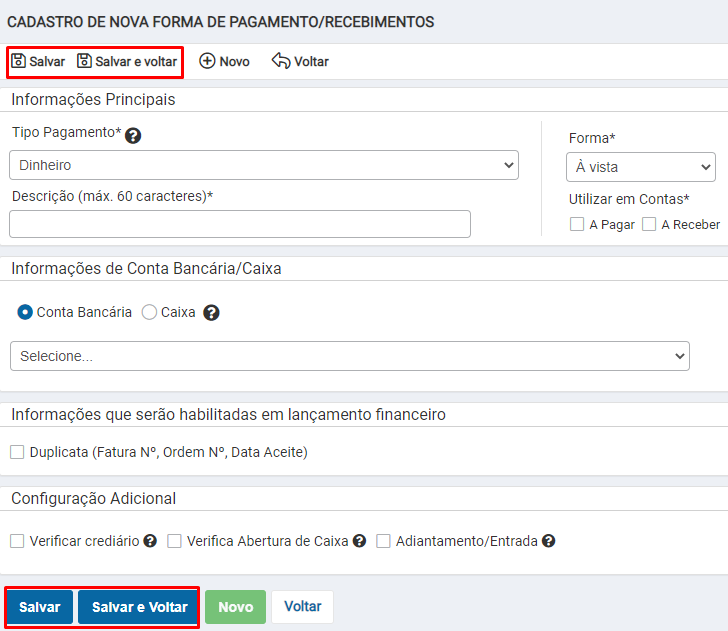Click the Salvar e voltar disk icon
The width and height of the screenshot is (728, 631).
84,61
